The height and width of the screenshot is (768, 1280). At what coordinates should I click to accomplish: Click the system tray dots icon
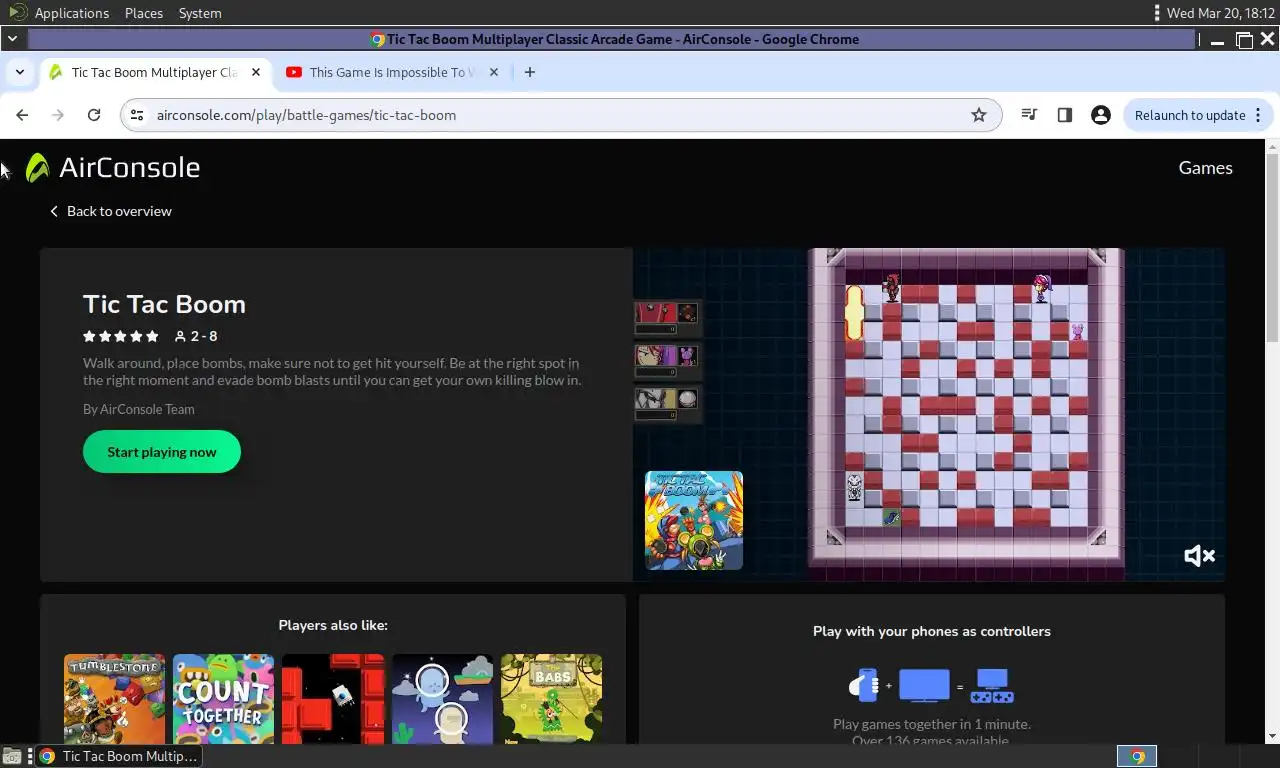click(1157, 13)
